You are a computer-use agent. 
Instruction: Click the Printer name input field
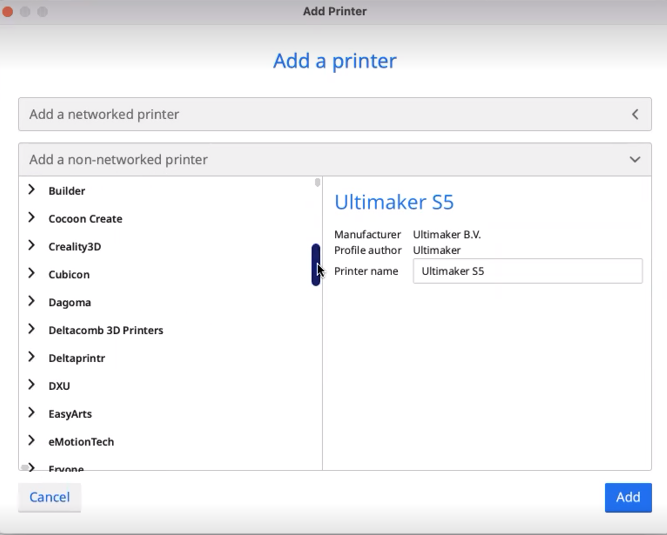[x=527, y=271]
